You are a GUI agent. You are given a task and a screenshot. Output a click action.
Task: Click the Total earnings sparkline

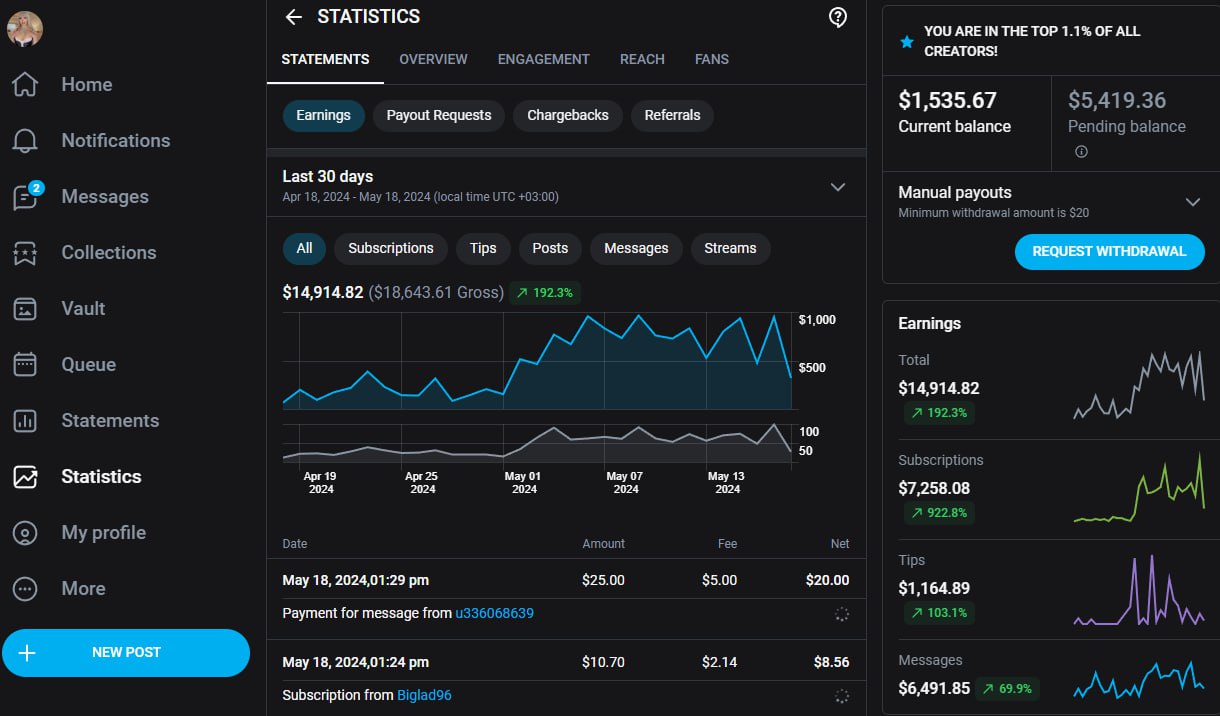tap(1139, 385)
